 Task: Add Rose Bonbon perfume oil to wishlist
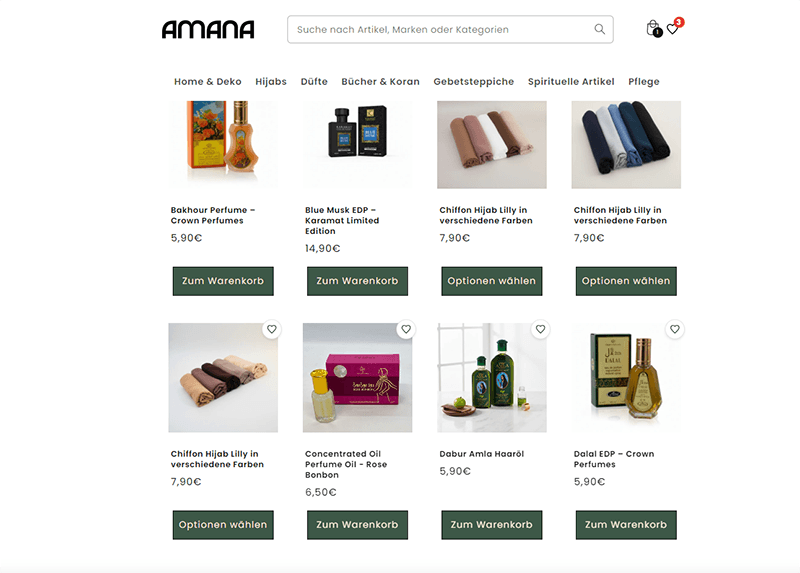click(406, 329)
